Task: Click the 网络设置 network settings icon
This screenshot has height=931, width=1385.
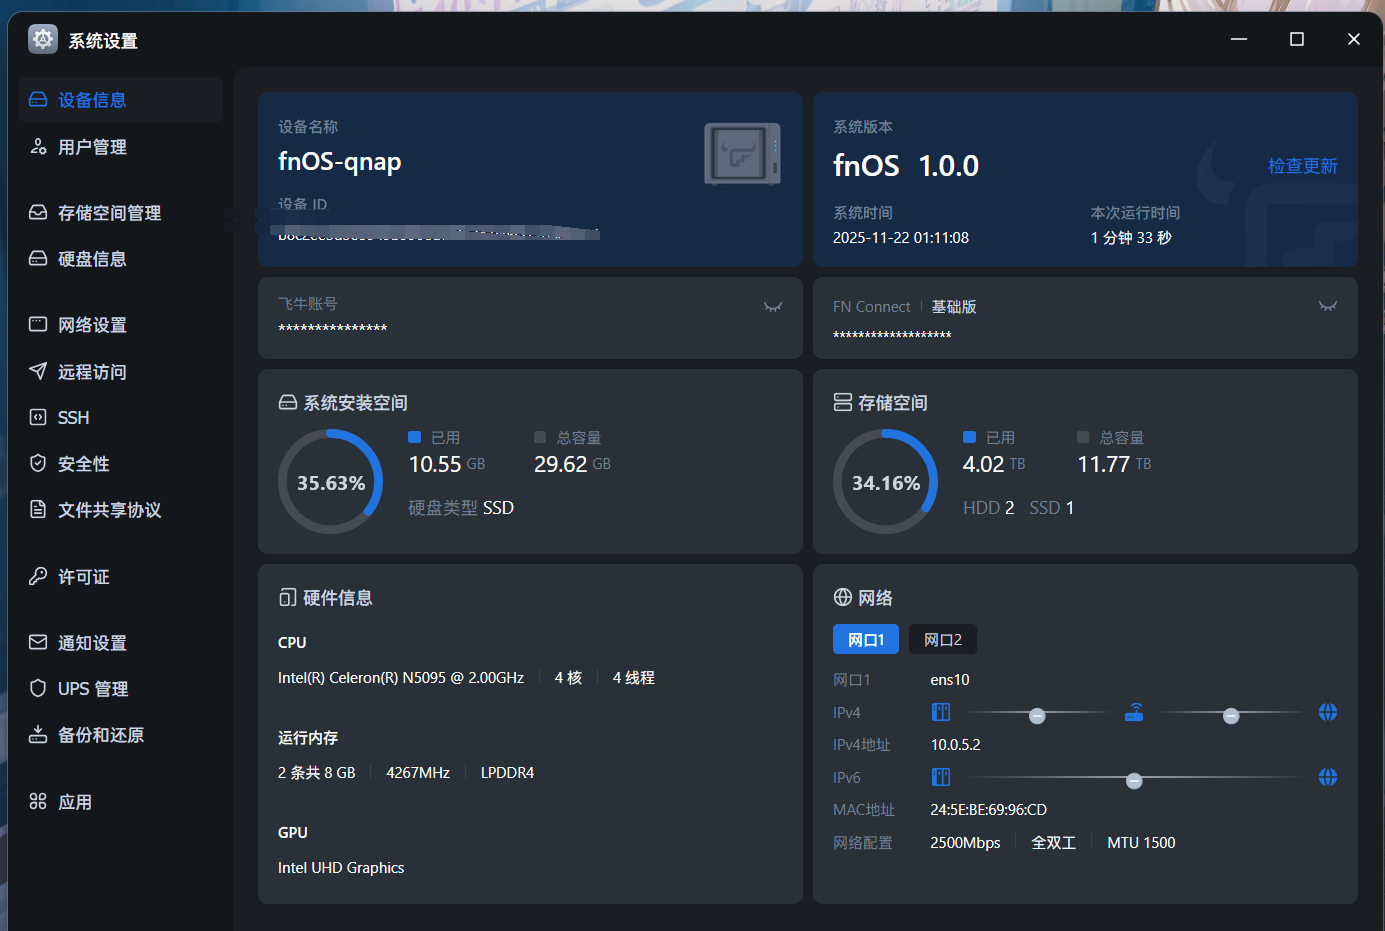Action: (x=38, y=325)
